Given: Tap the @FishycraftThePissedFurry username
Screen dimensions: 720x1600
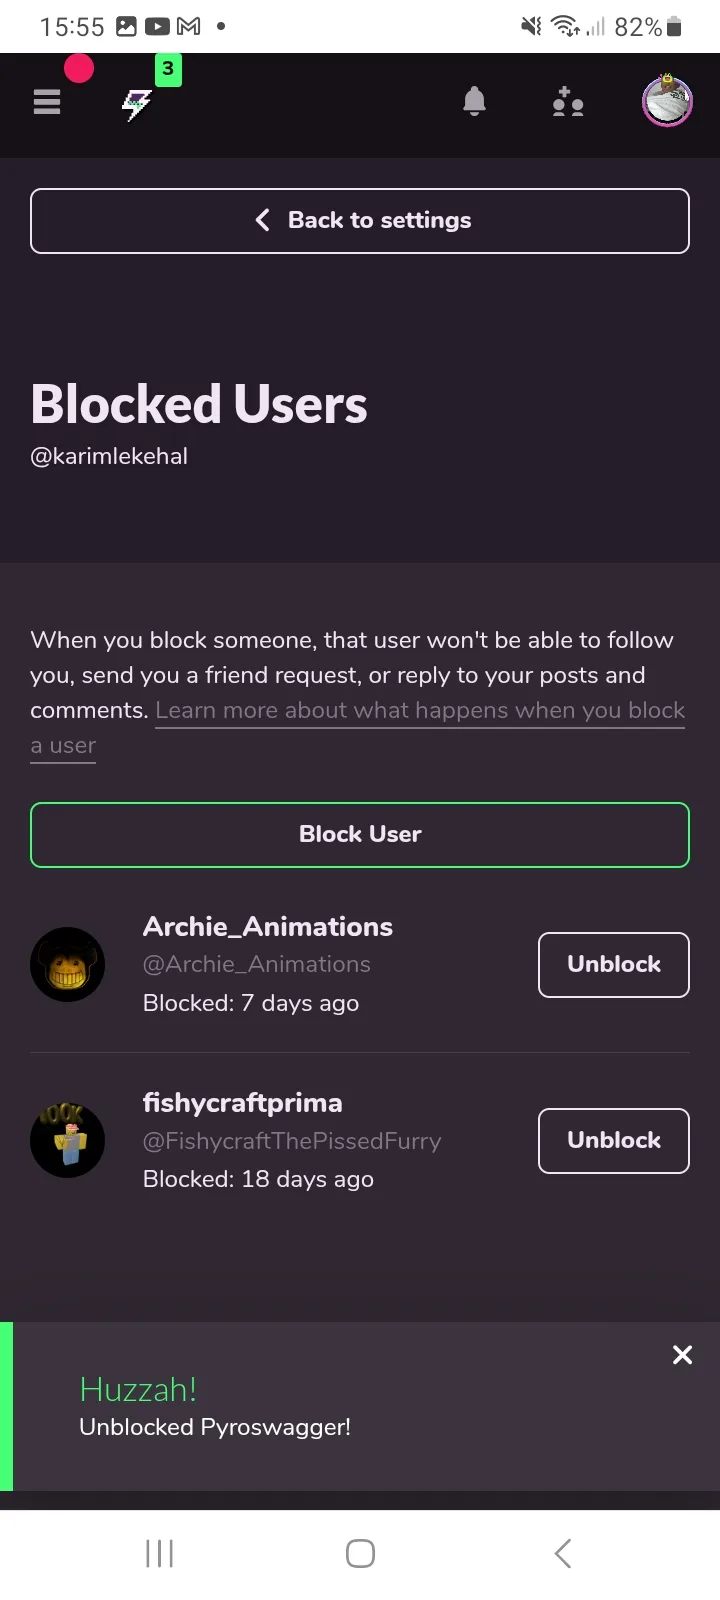Looking at the screenshot, I should (292, 1141).
